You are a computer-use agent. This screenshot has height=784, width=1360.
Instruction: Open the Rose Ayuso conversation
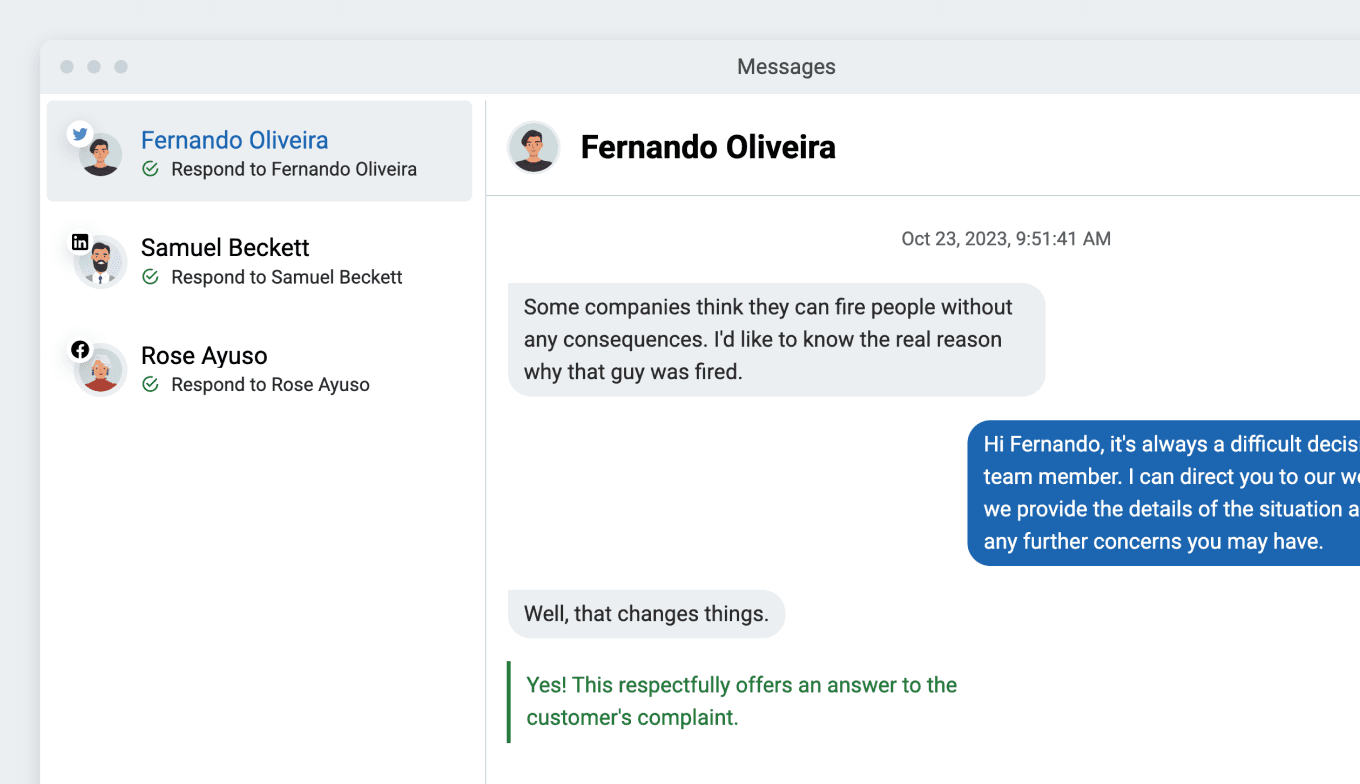coord(204,356)
